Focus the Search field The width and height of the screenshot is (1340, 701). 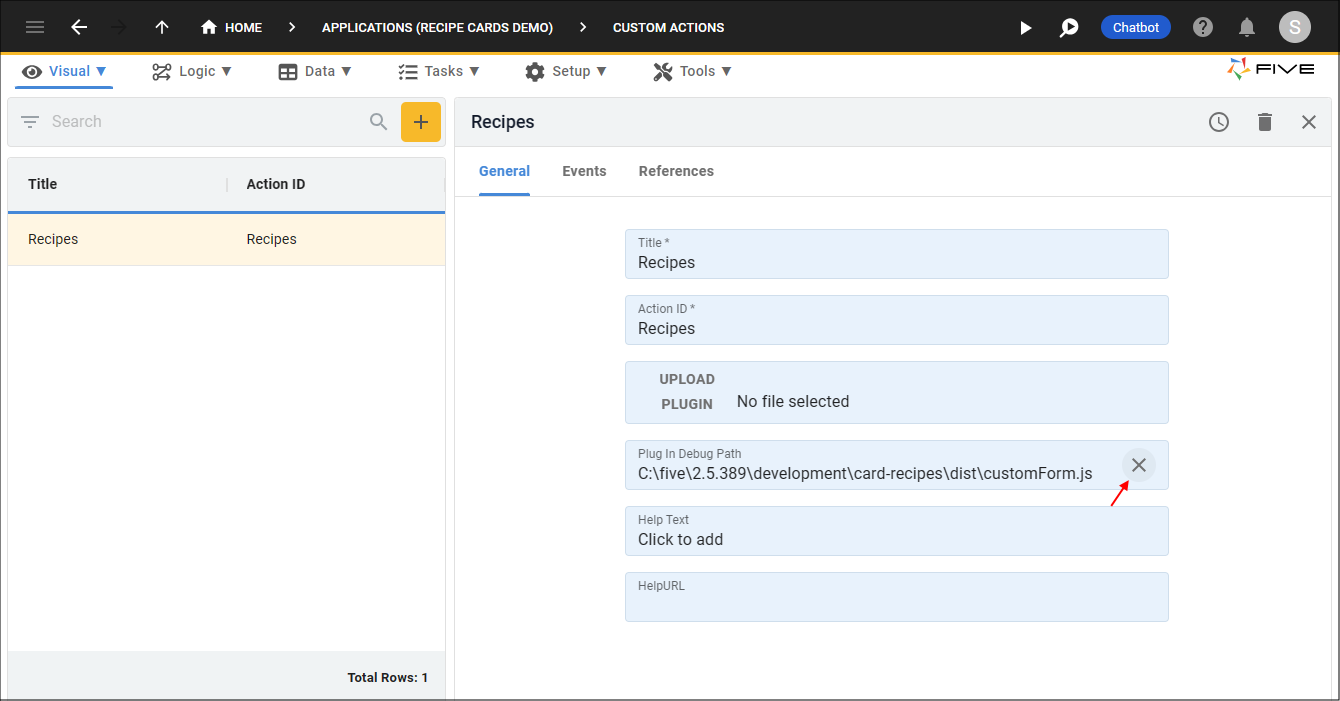pyautogui.click(x=205, y=122)
